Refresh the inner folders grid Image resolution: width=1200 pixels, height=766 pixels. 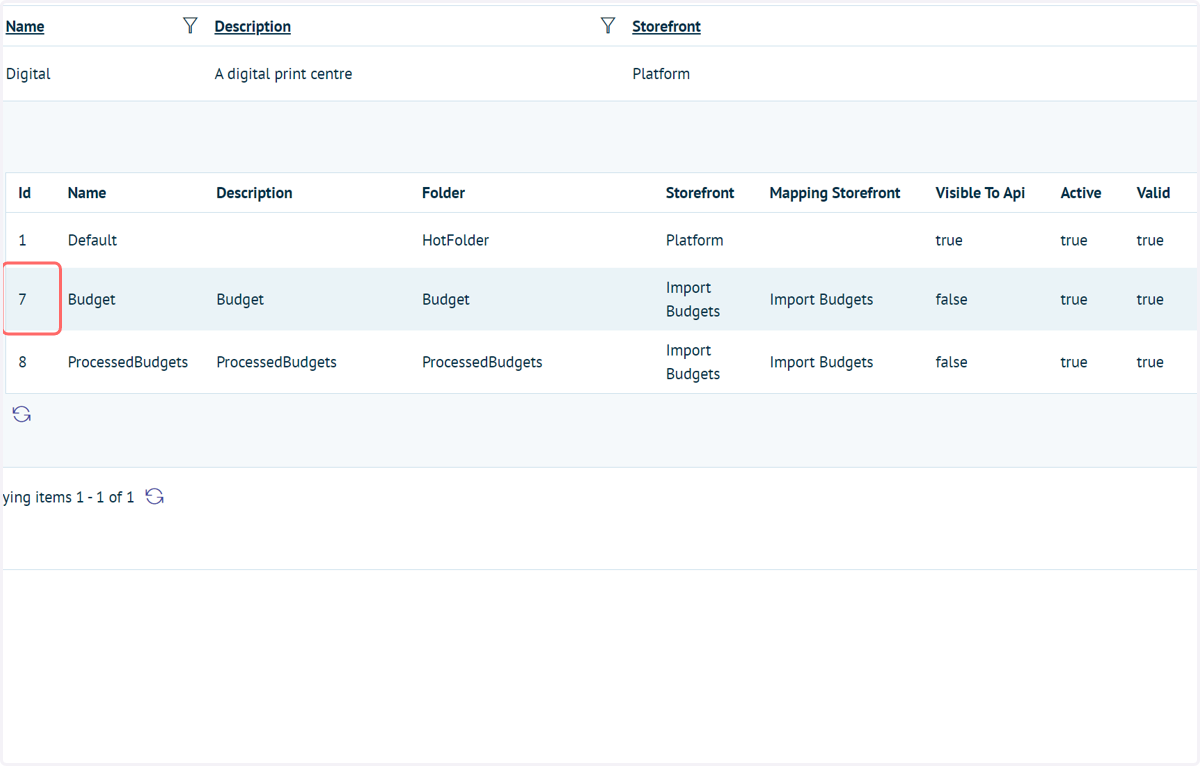tap(22, 414)
